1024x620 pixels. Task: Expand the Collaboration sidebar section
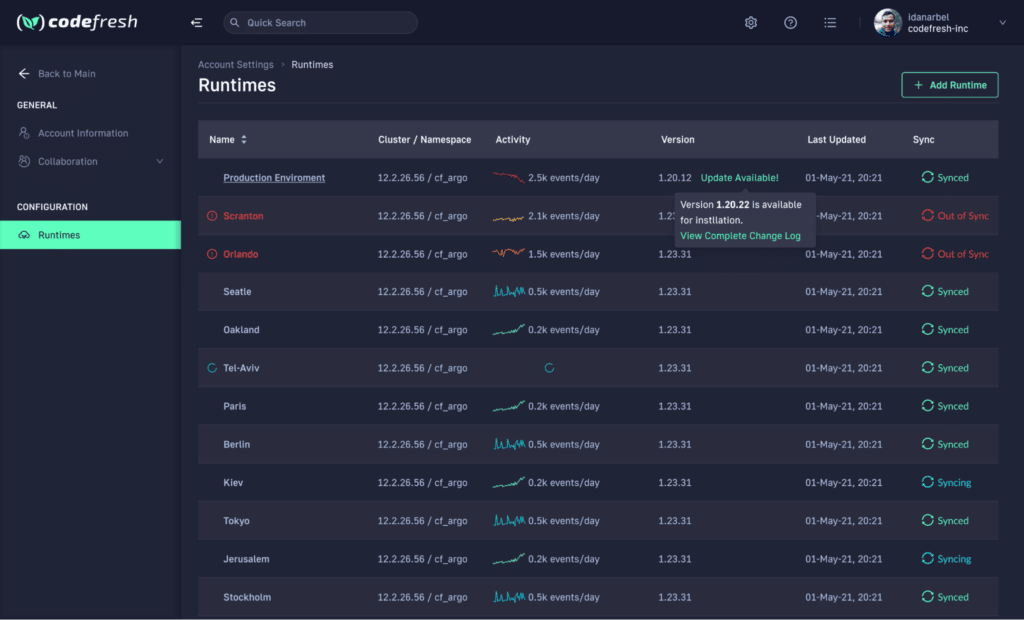click(159, 162)
